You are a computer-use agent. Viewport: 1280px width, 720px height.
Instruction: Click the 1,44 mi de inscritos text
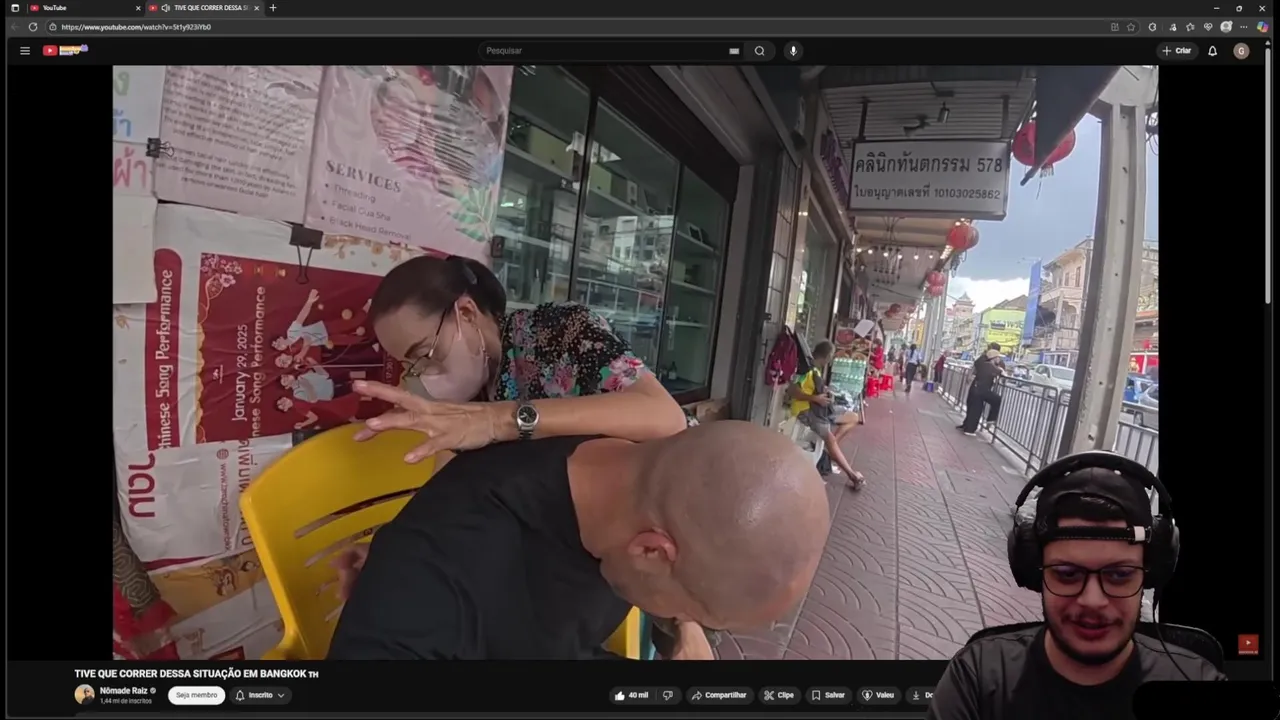point(125,701)
